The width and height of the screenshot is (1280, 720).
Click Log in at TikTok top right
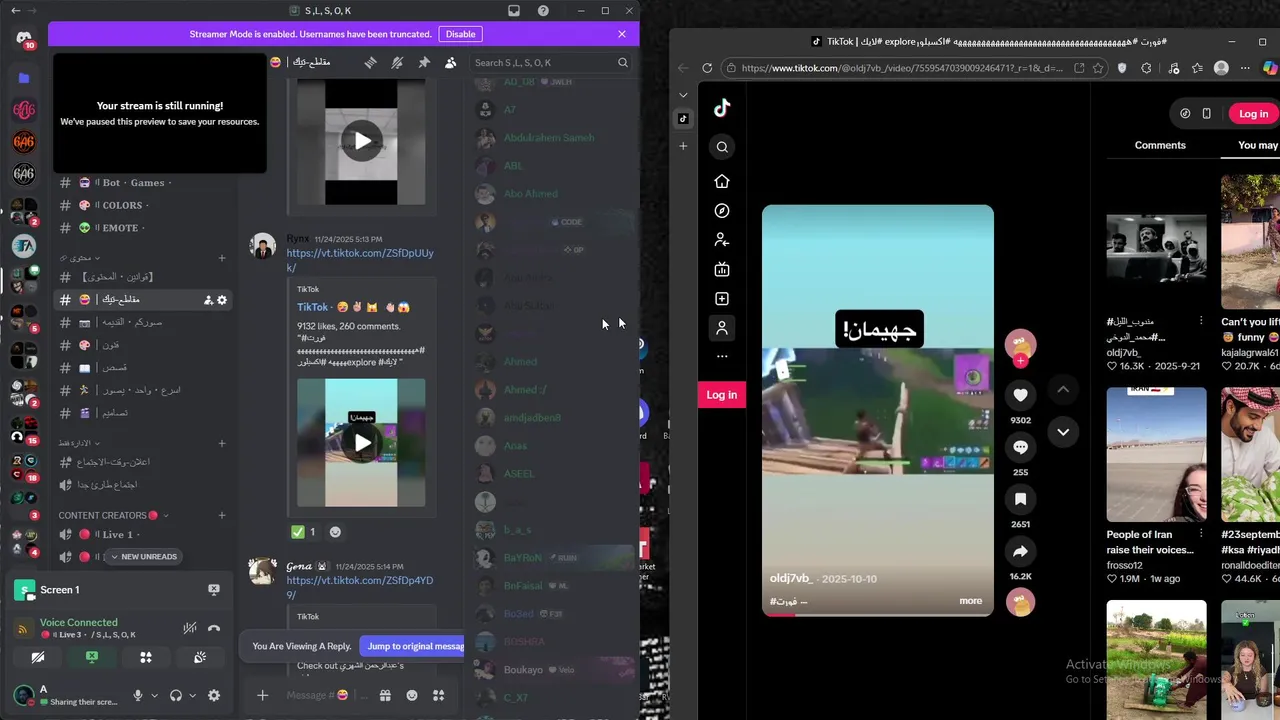pyautogui.click(x=1253, y=114)
